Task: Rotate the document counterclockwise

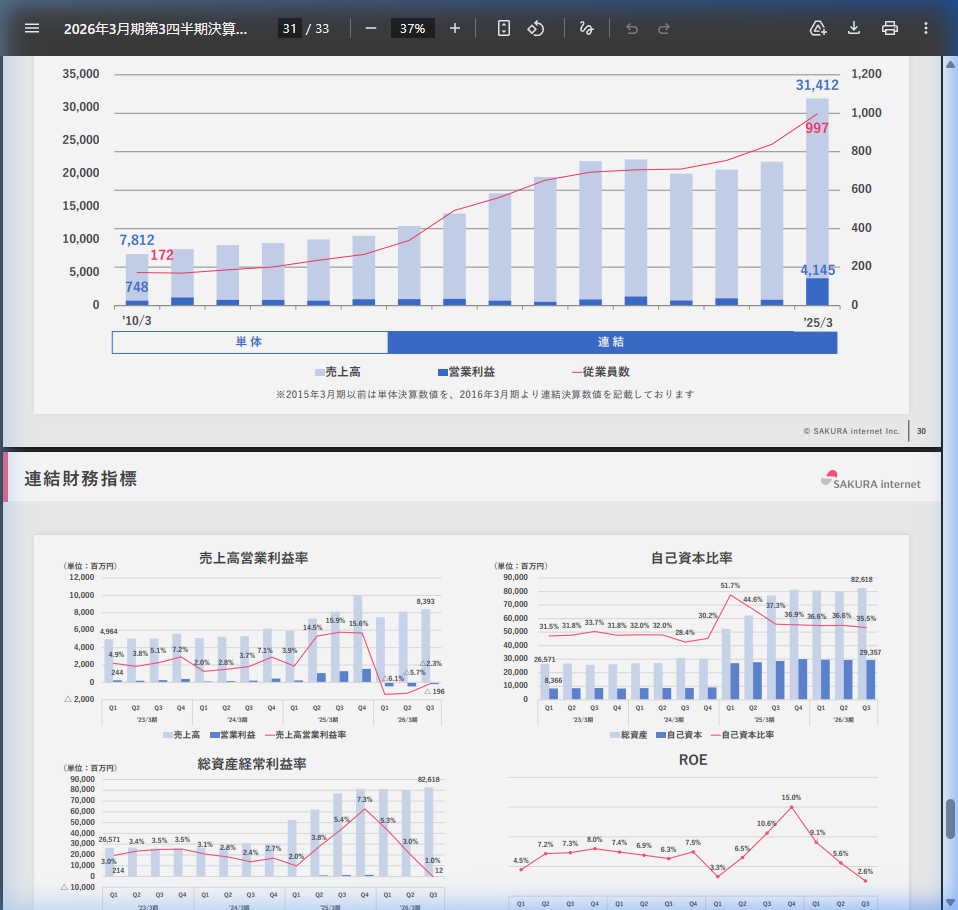Action: click(536, 28)
